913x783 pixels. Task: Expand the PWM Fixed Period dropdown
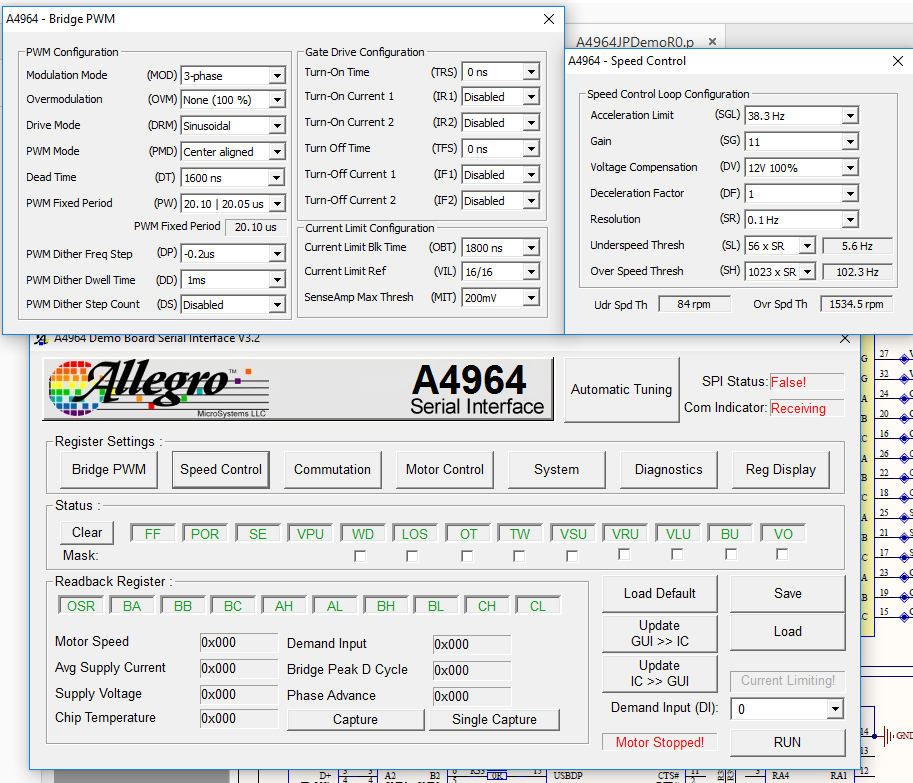(x=278, y=204)
